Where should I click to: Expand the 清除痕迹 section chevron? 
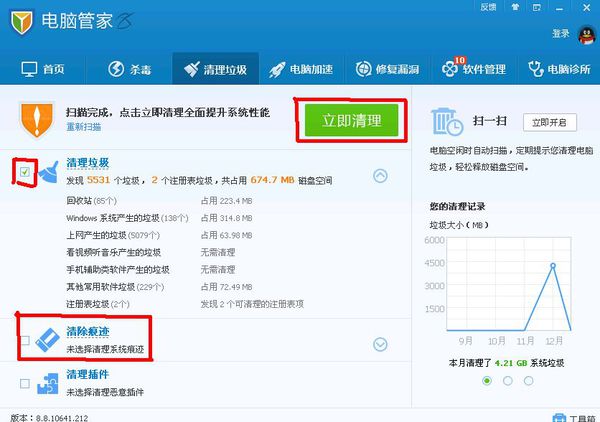(x=380, y=344)
